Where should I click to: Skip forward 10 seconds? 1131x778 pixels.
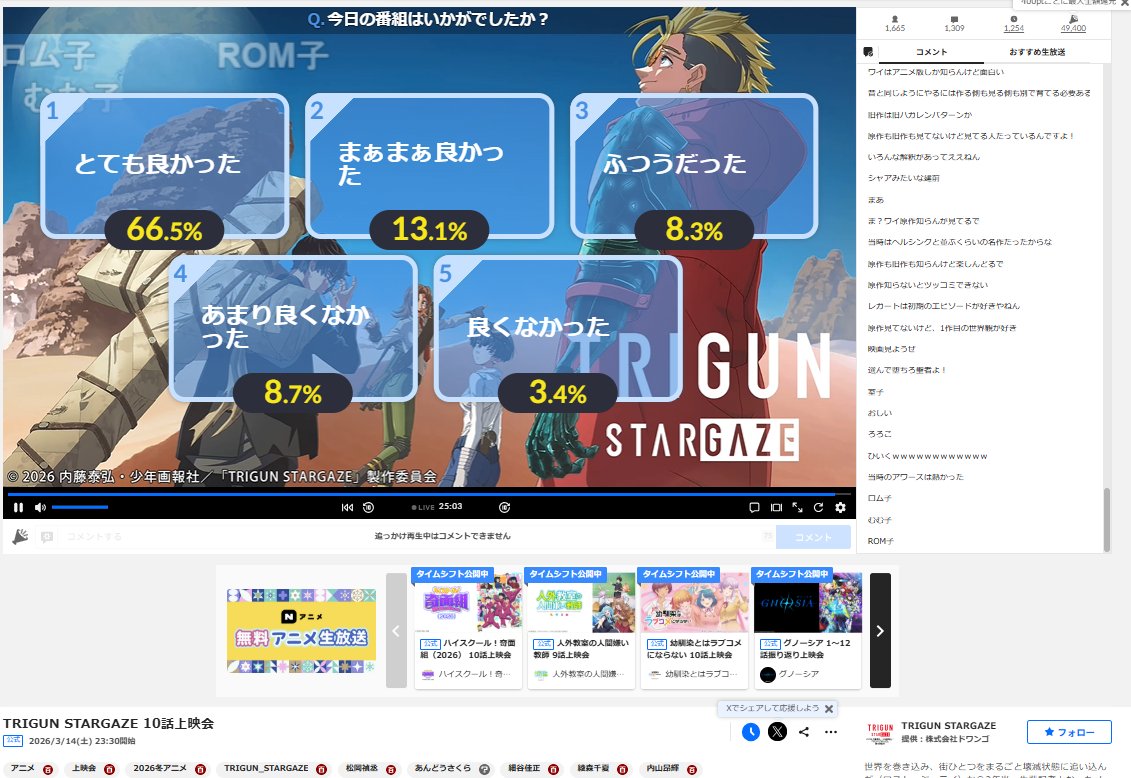[x=505, y=508]
